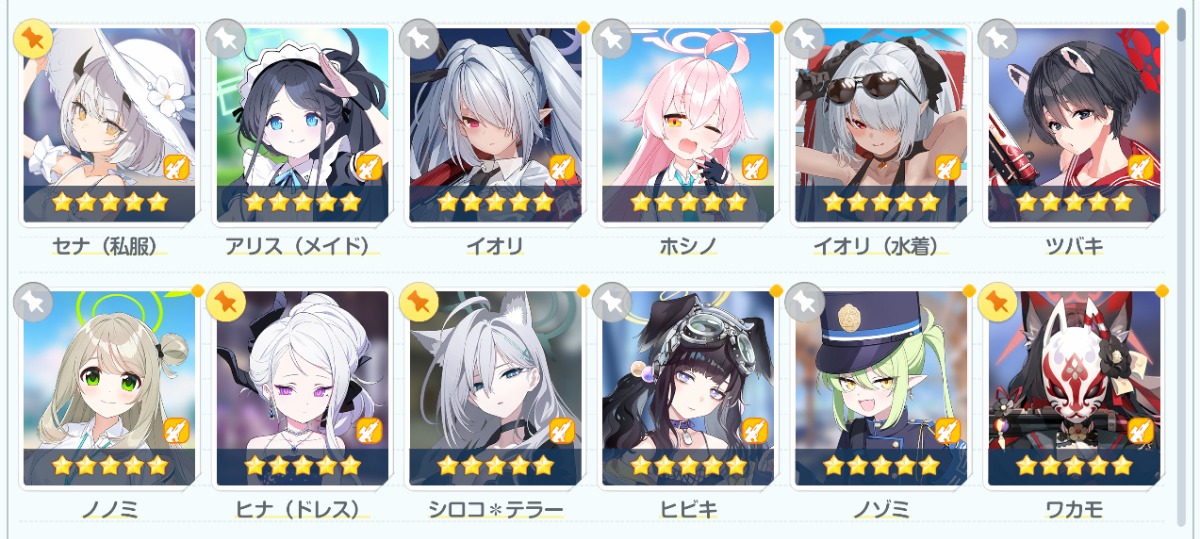The image size is (1200, 539).
Task: Click weapon badge on ノゾミ card
Action: (x=948, y=430)
